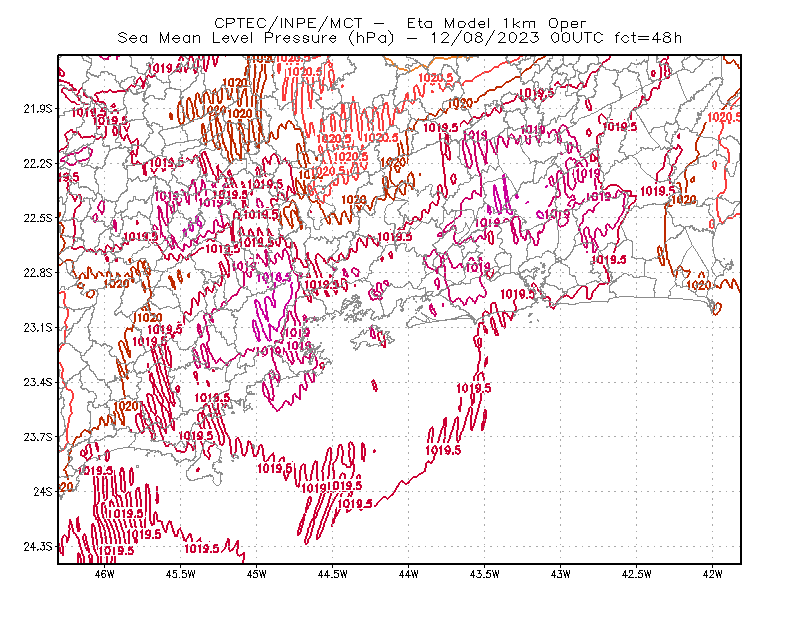Click the 43W longitude axis label
Image resolution: width=800 pixels, height=618 pixels.
click(x=561, y=574)
